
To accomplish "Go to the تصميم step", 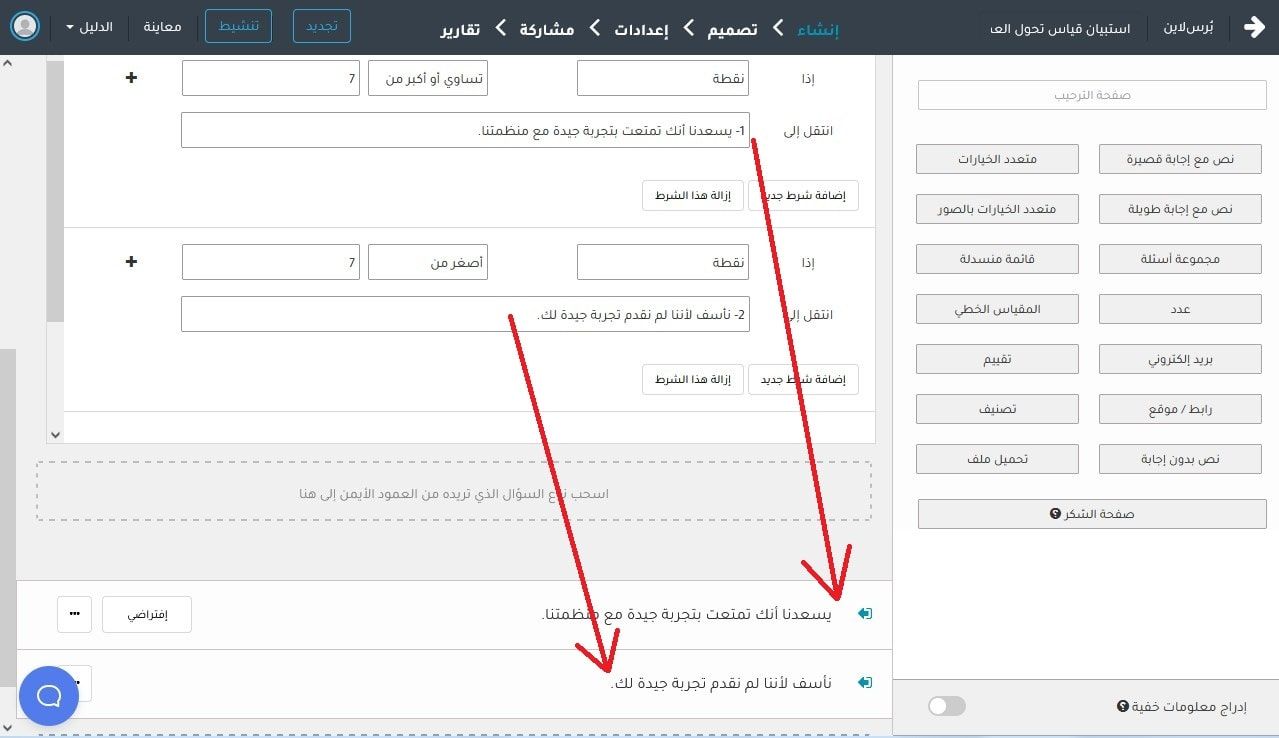I will coord(733,29).
